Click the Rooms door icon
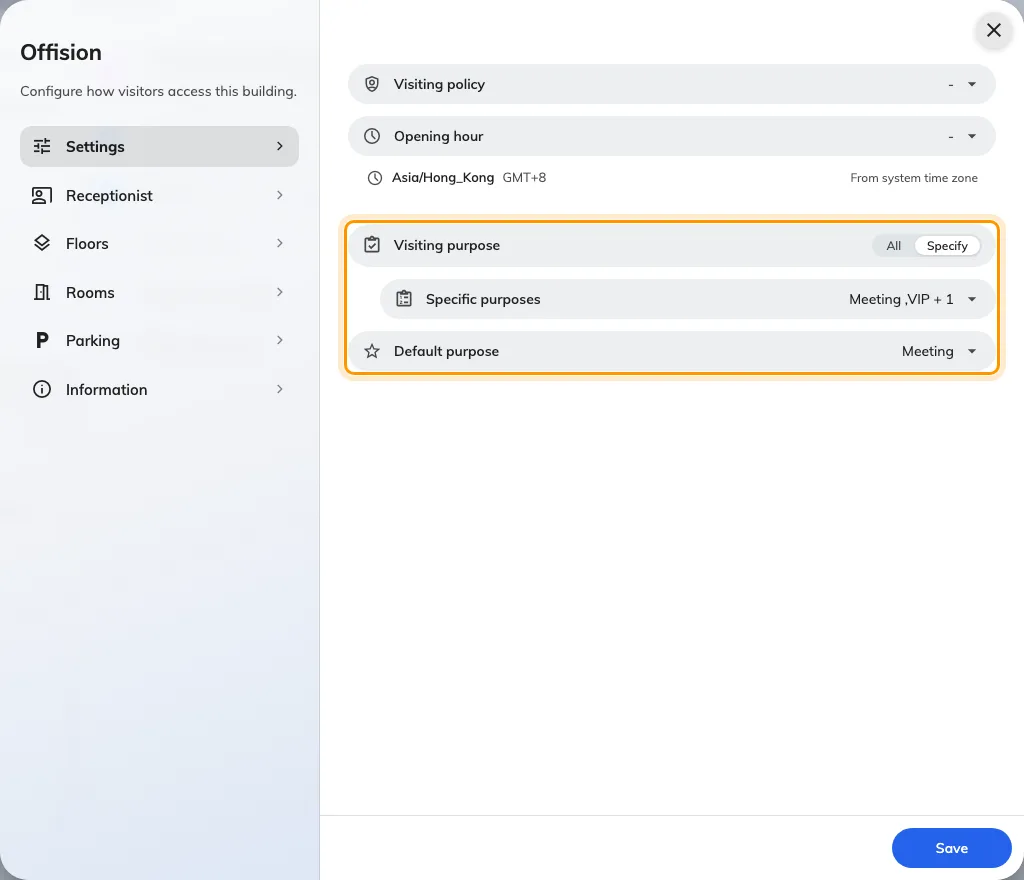Viewport: 1024px width, 880px height. pyautogui.click(x=42, y=292)
